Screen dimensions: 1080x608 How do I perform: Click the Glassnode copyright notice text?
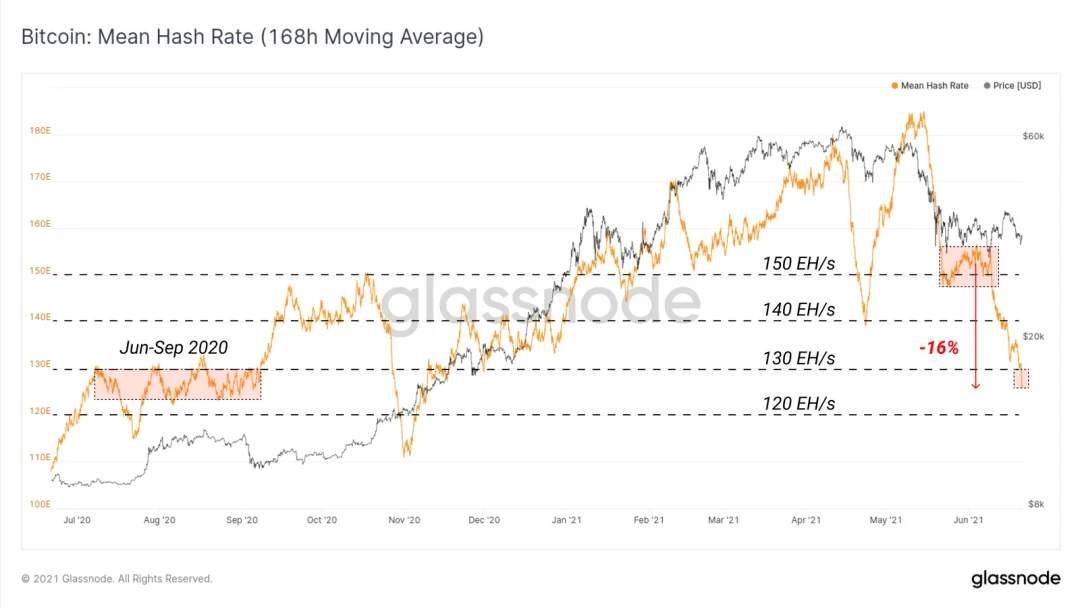116,578
